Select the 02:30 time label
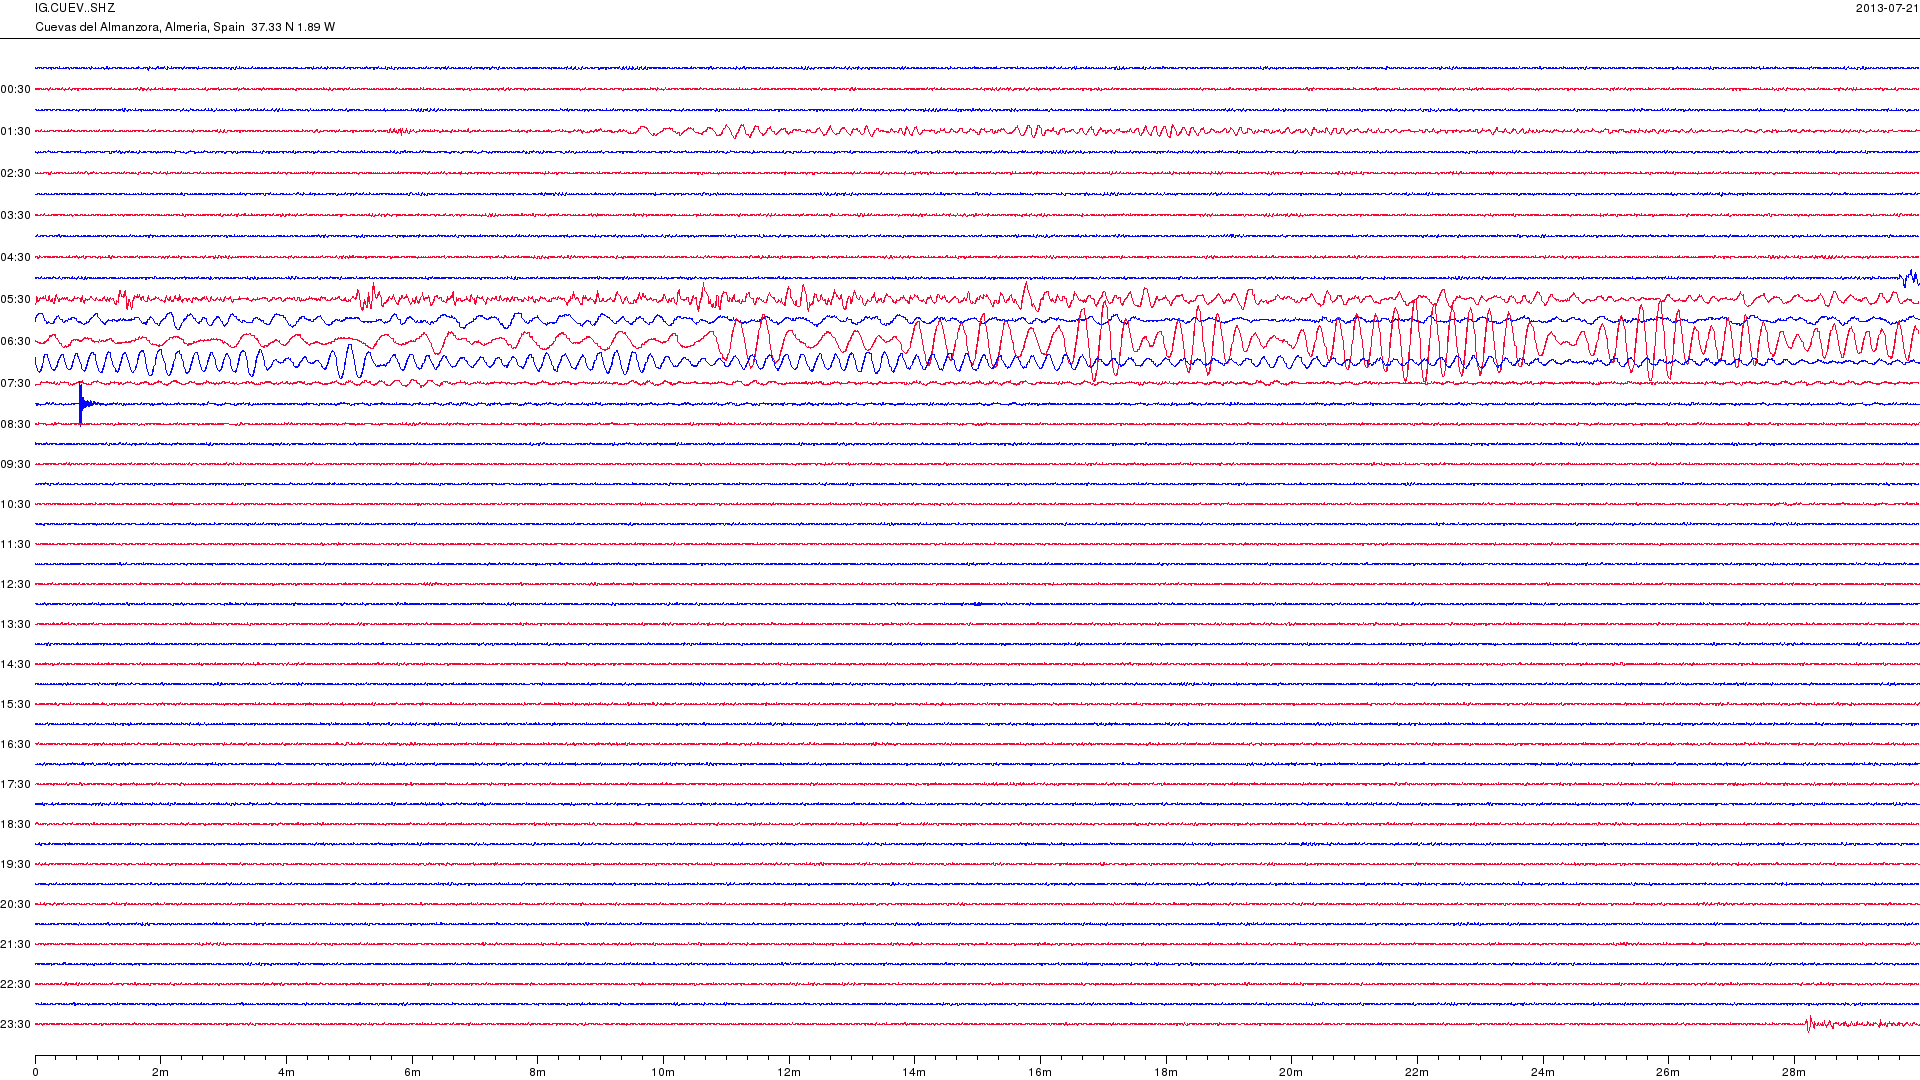 click(x=16, y=173)
